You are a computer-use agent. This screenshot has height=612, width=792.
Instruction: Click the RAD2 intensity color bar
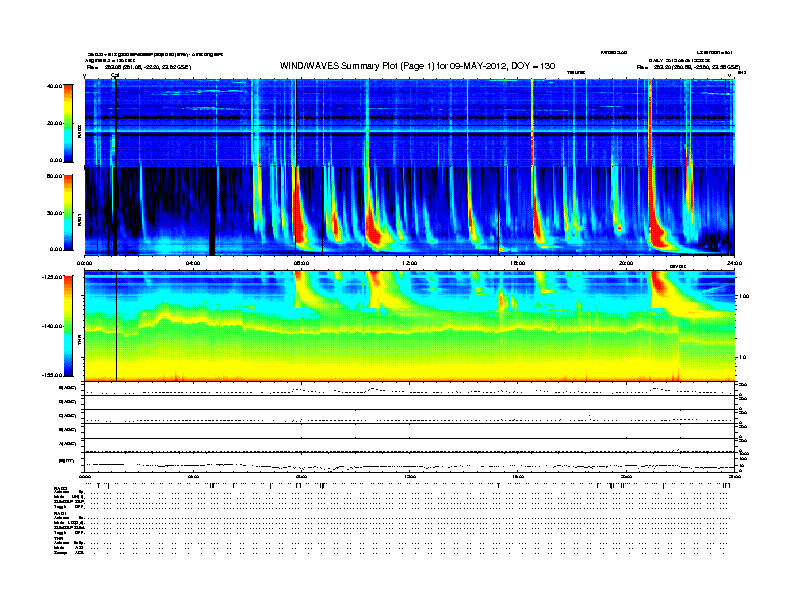point(68,123)
